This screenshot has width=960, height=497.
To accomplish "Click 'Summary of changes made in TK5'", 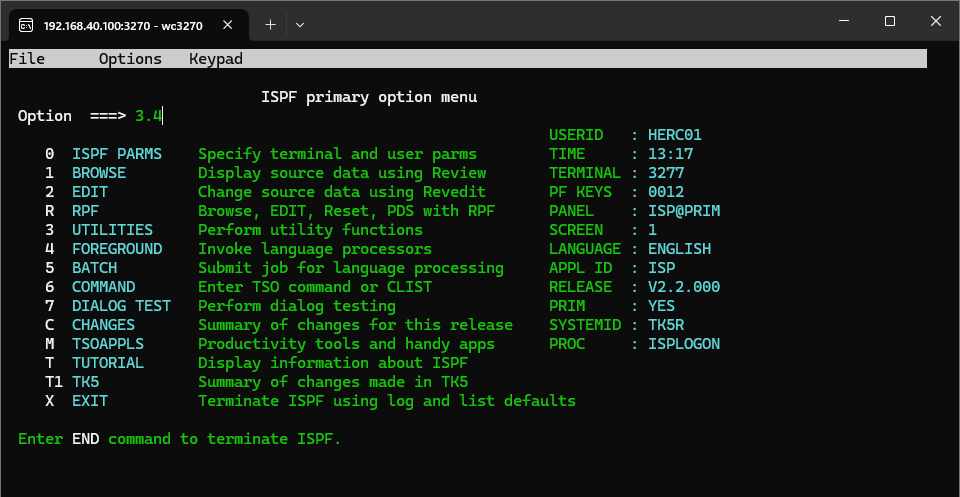I will [333, 382].
